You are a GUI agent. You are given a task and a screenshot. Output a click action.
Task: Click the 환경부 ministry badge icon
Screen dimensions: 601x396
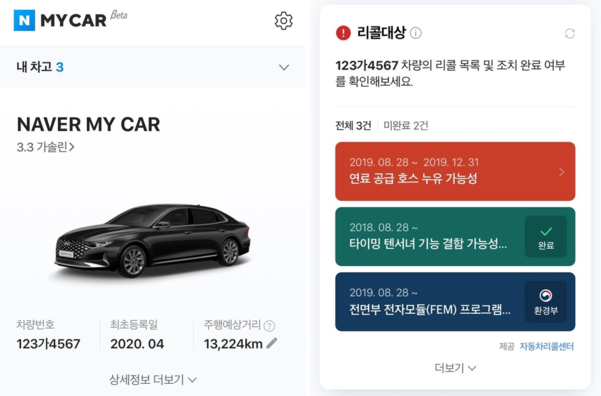tap(545, 302)
